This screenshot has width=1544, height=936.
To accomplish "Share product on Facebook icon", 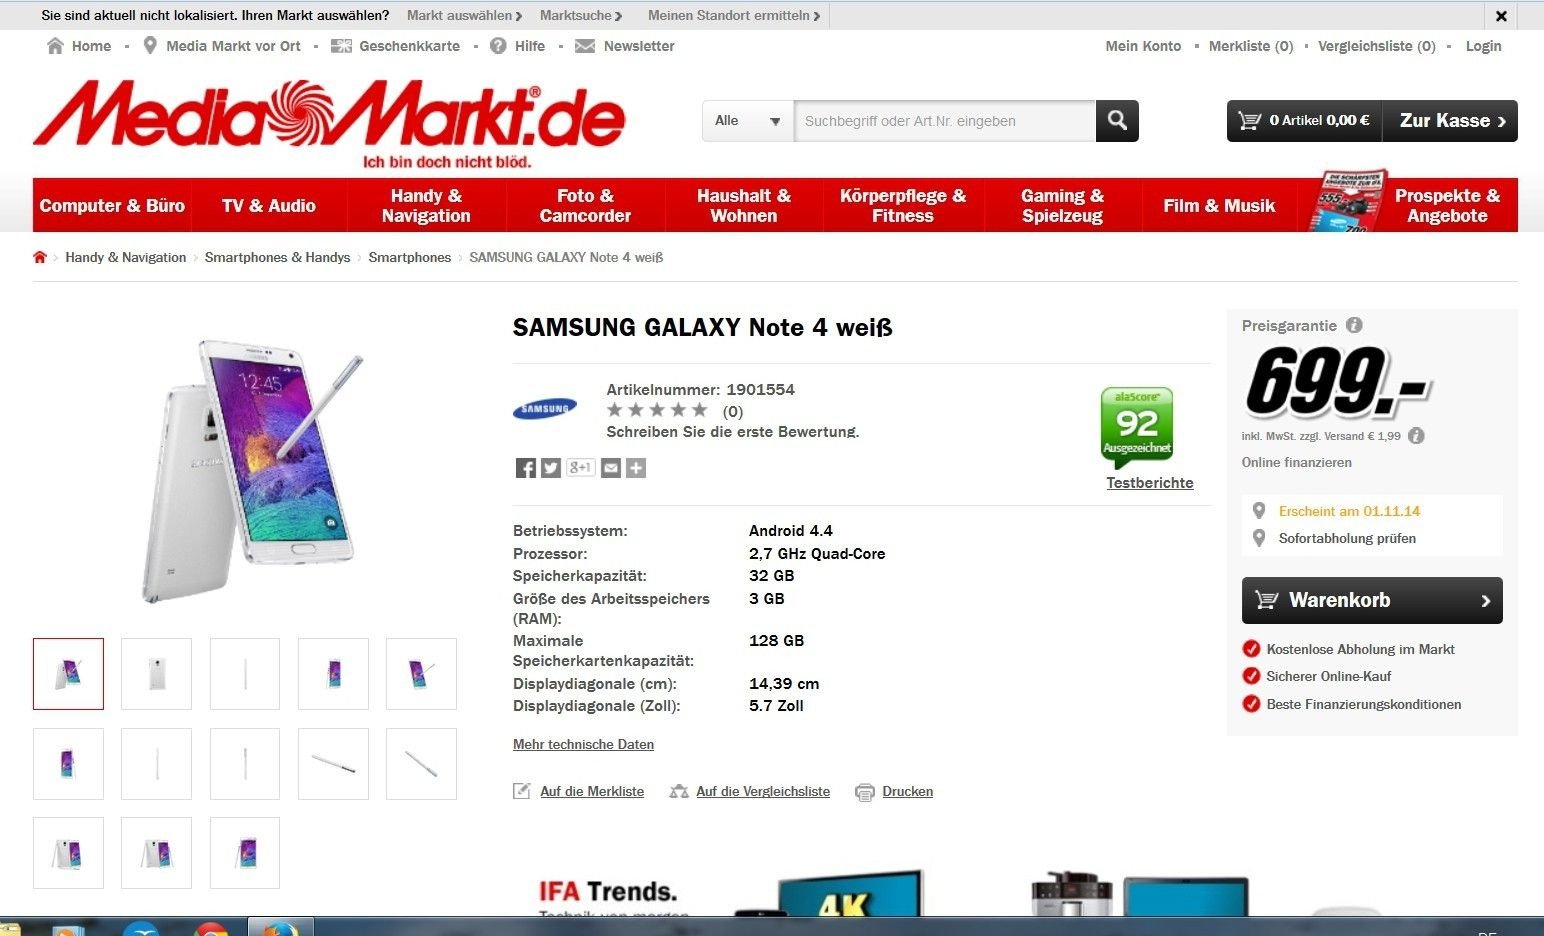I will [526, 468].
